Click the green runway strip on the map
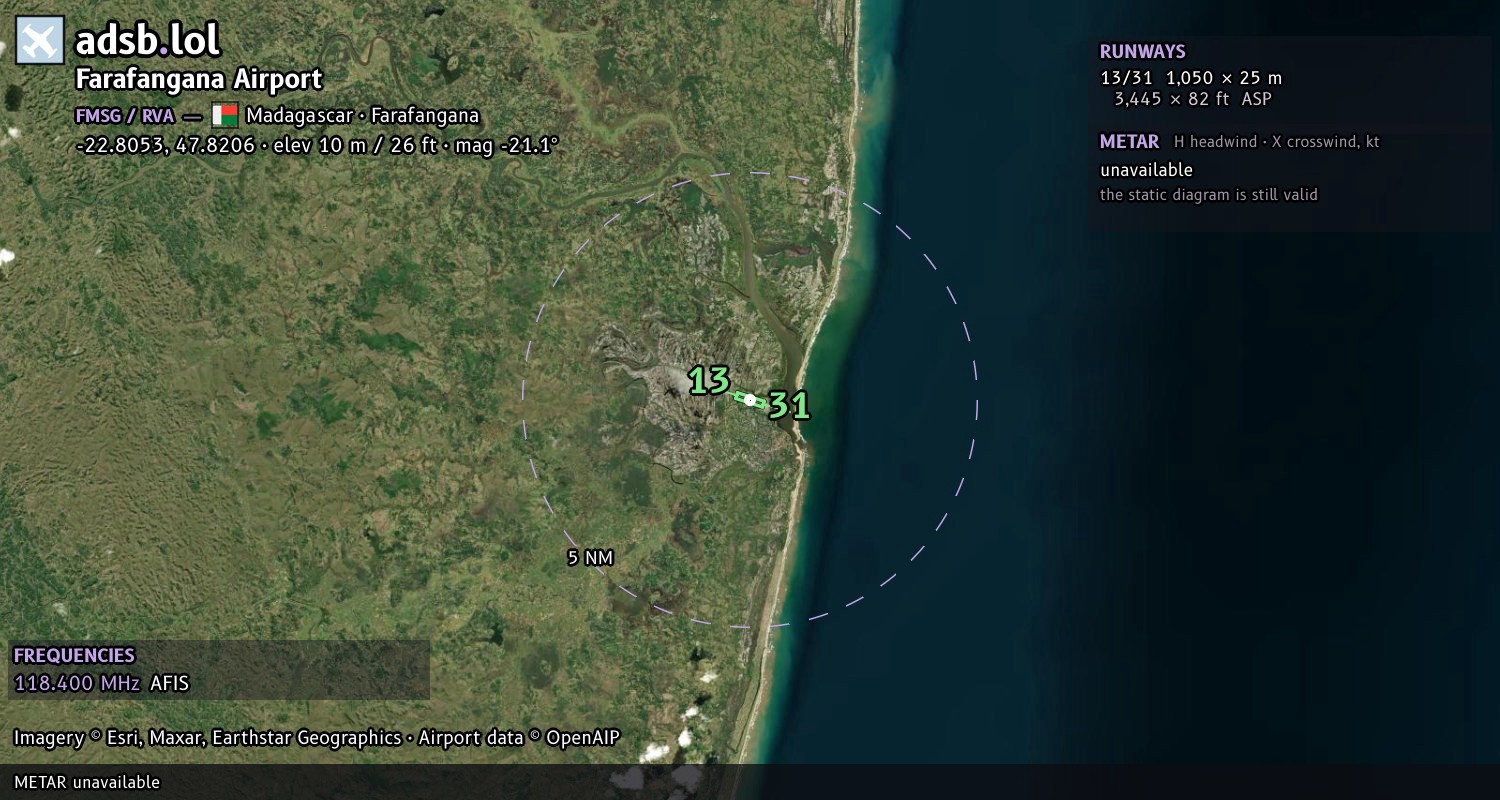The image size is (1500, 800). tap(750, 400)
